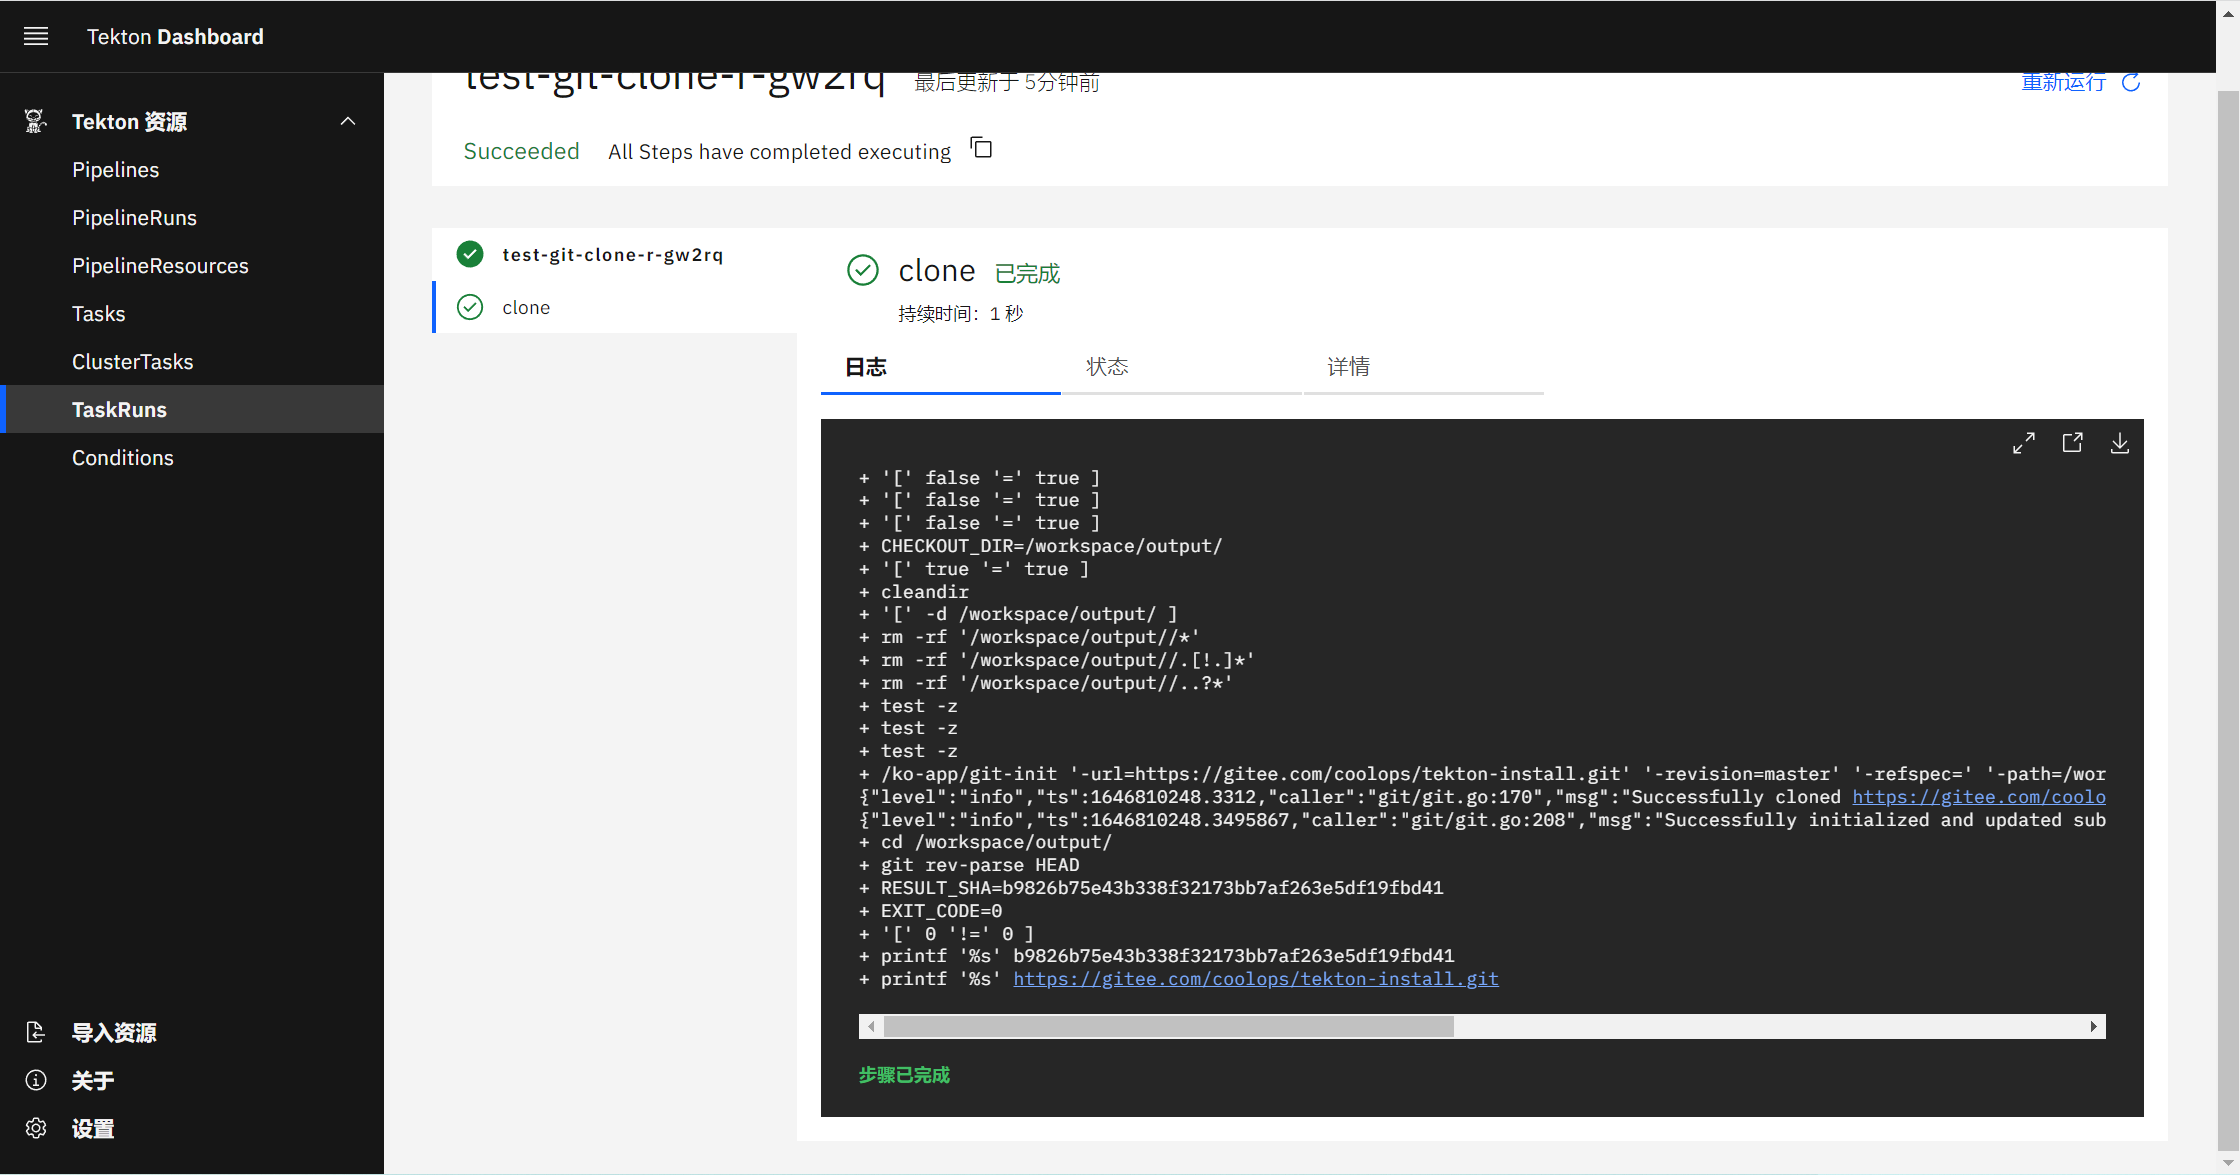Switch to the 详情 details tab
The image size is (2240, 1175).
tap(1424, 367)
